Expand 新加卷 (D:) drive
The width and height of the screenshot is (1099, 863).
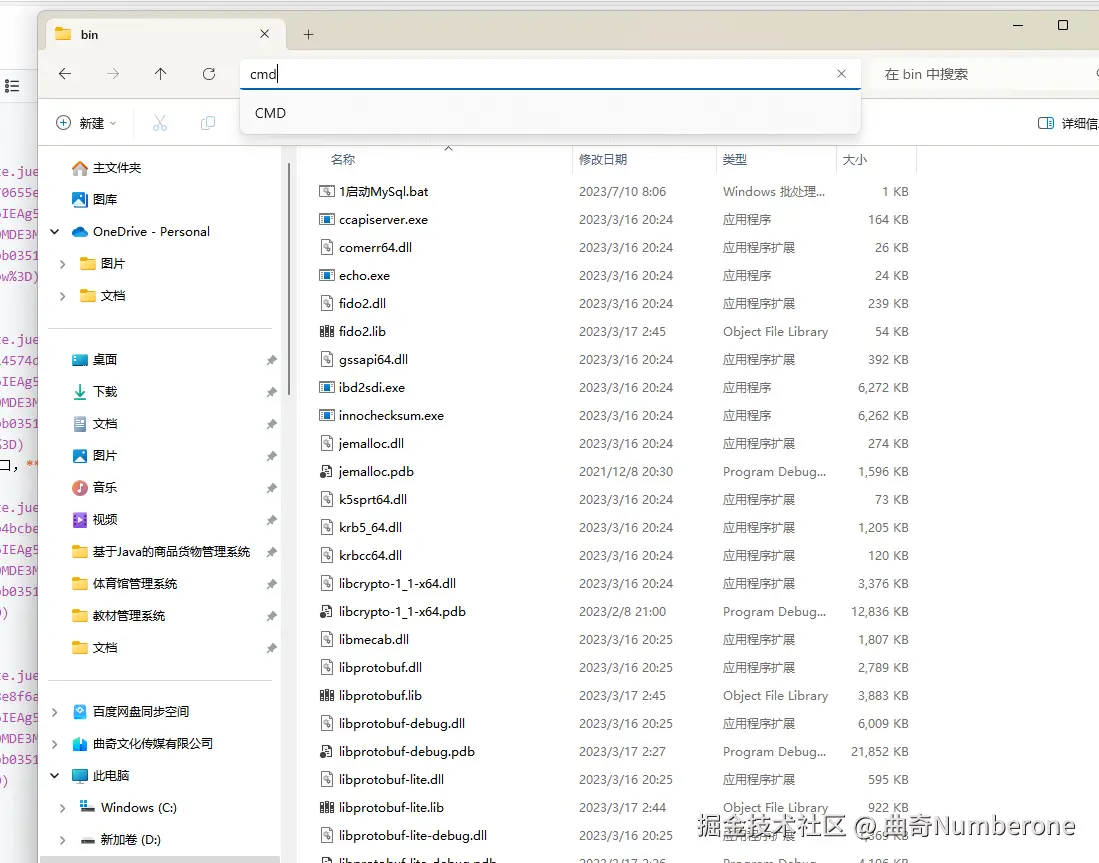[62, 840]
